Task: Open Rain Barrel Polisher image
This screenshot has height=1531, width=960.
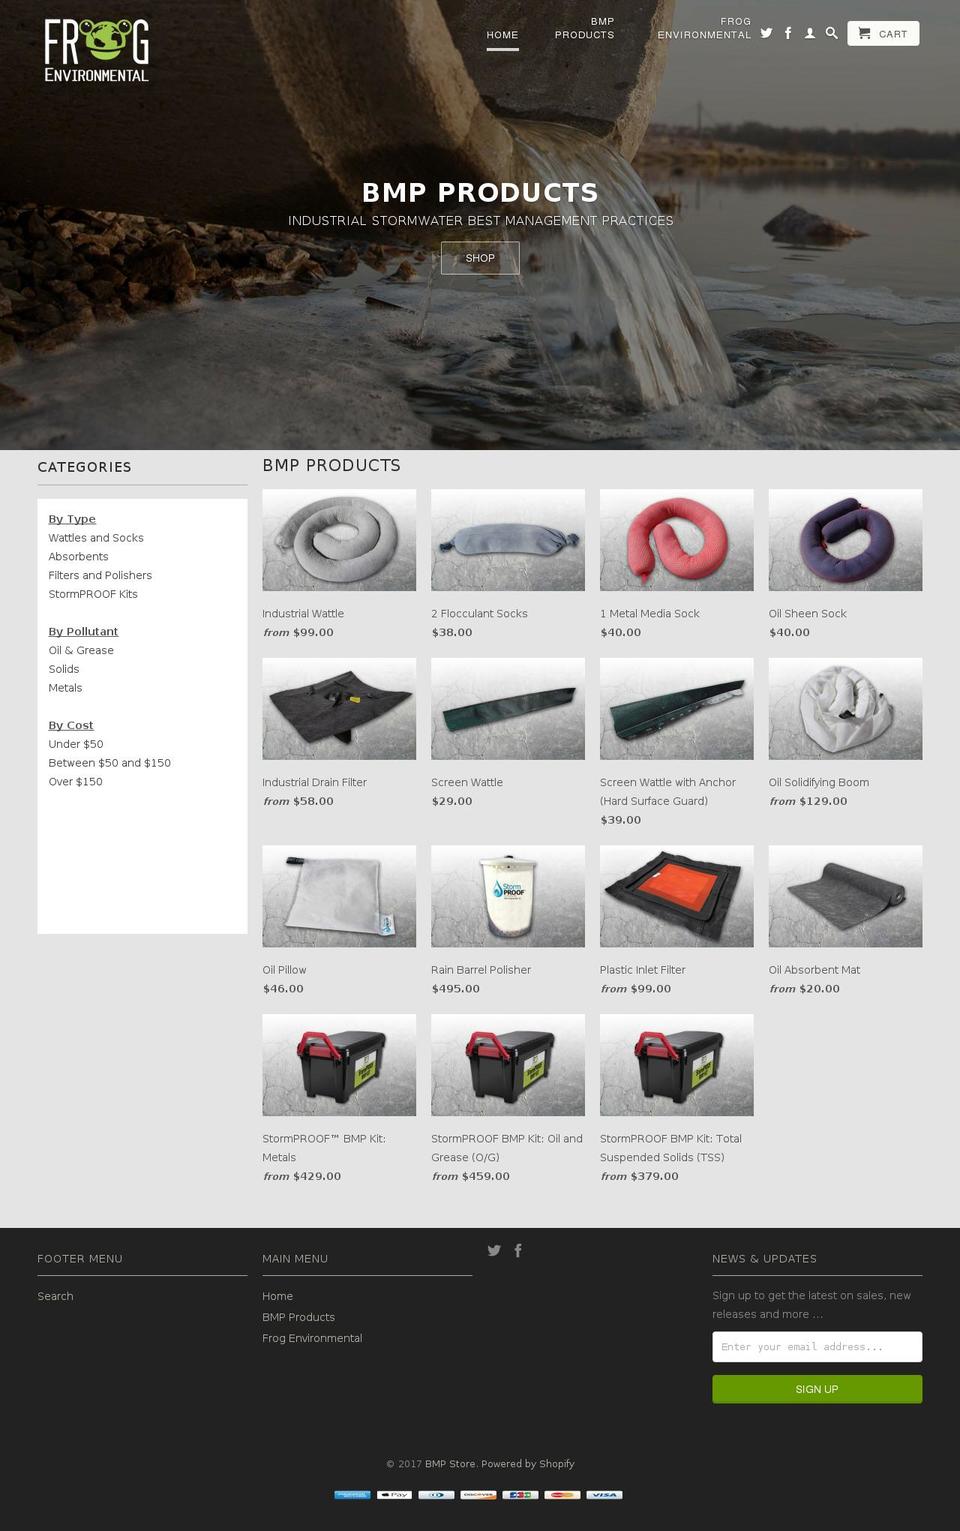Action: point(508,896)
